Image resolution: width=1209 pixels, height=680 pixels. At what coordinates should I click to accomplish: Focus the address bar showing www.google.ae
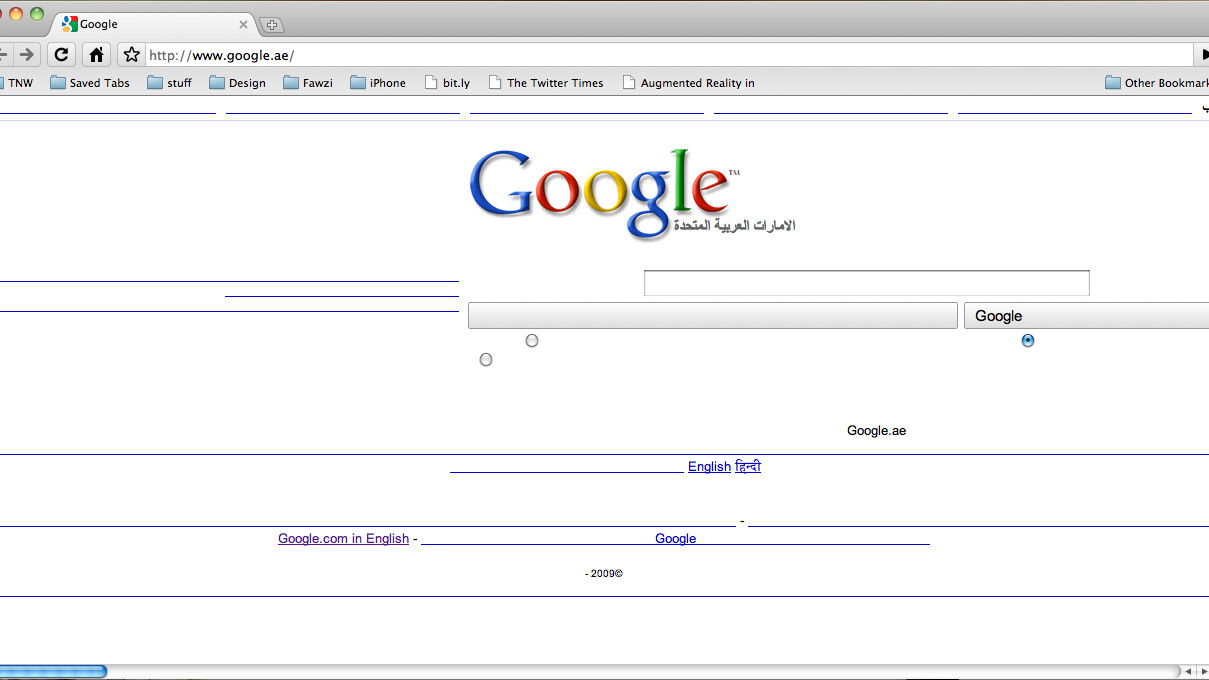pyautogui.click(x=668, y=54)
